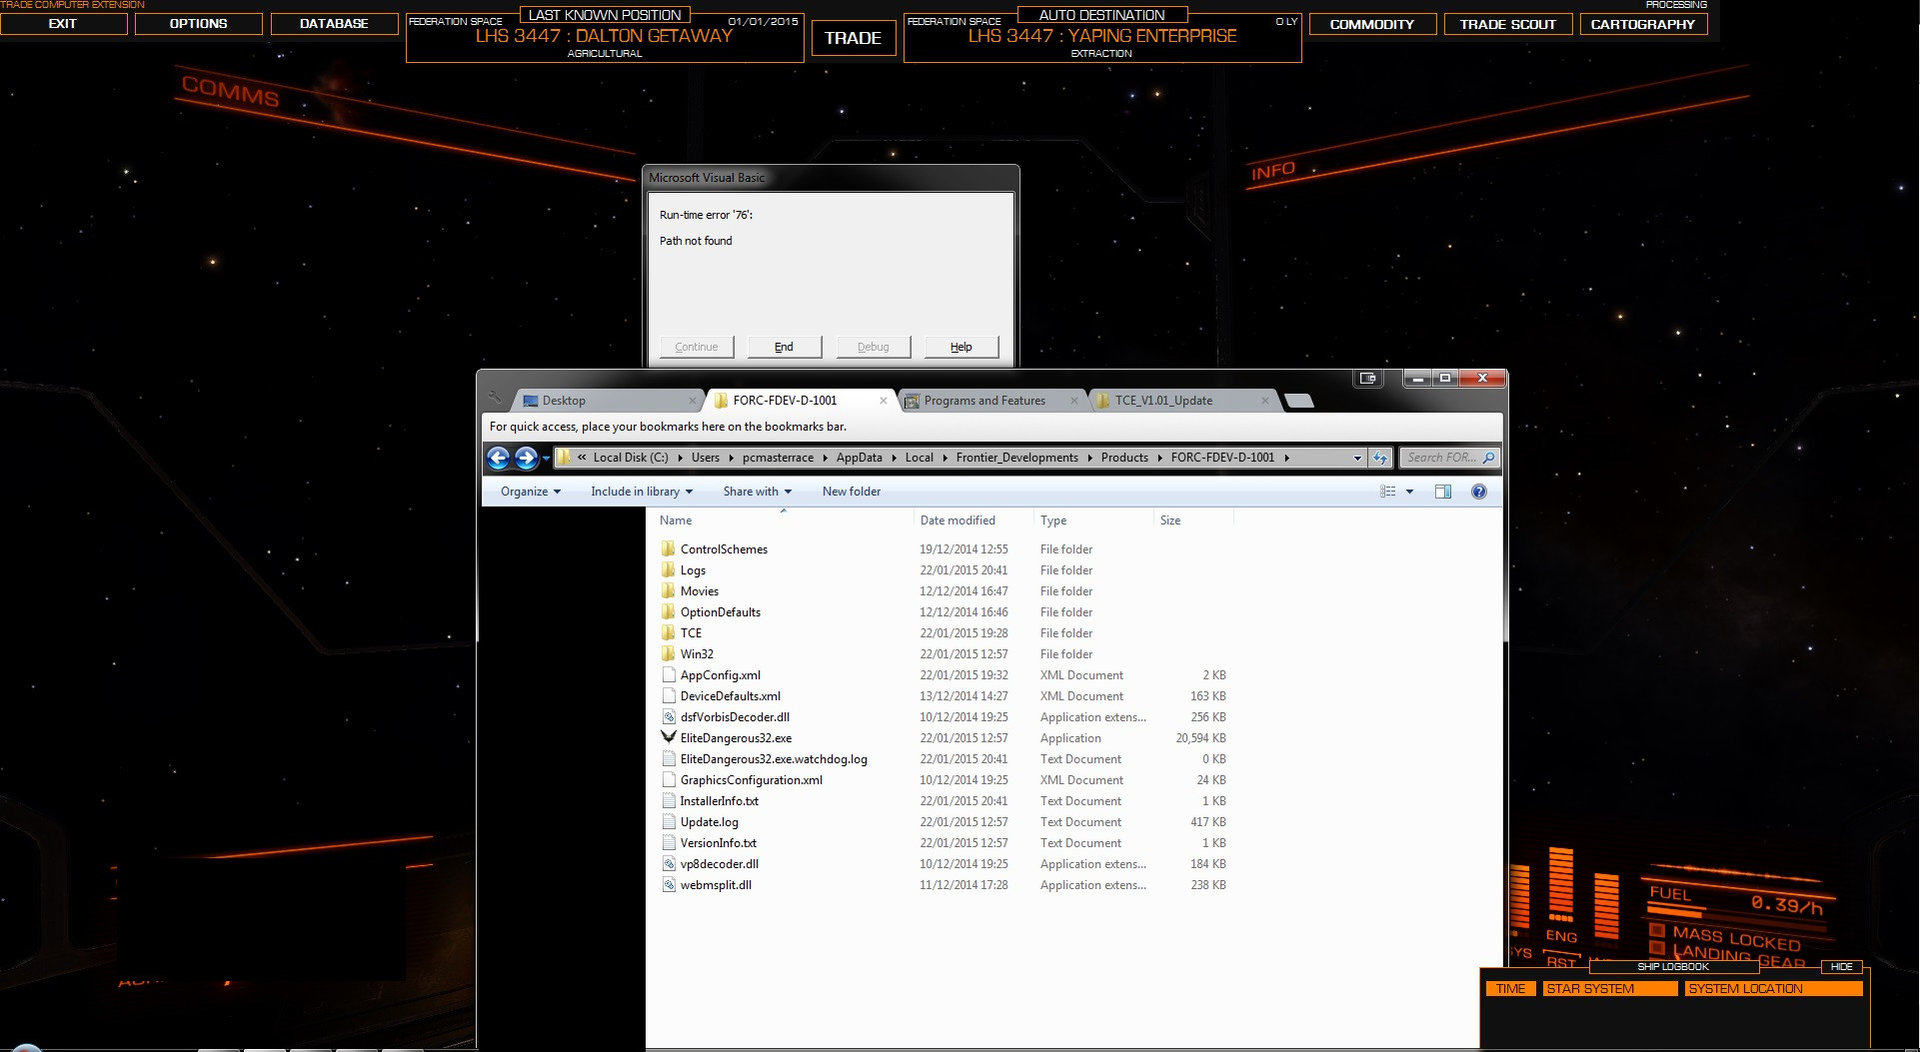
Task: Open the Organize dropdown menu
Action: pos(530,491)
